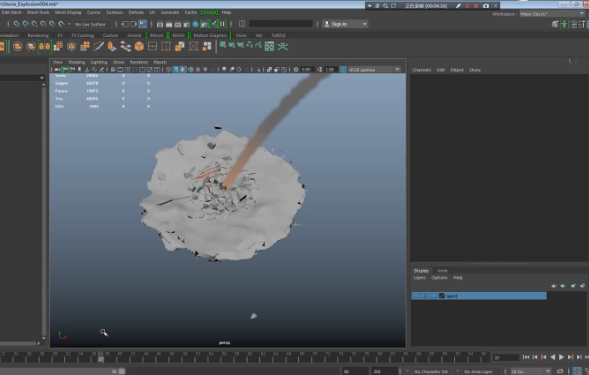The width and height of the screenshot is (589, 375).
Task: Click the bridge tool shelf icon
Action: click(x=166, y=46)
